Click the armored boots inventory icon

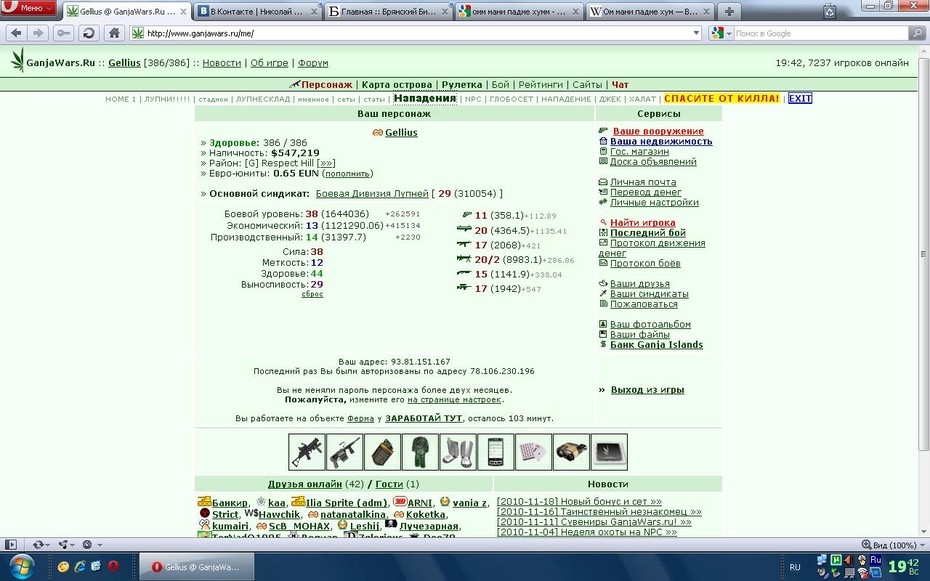pos(458,452)
